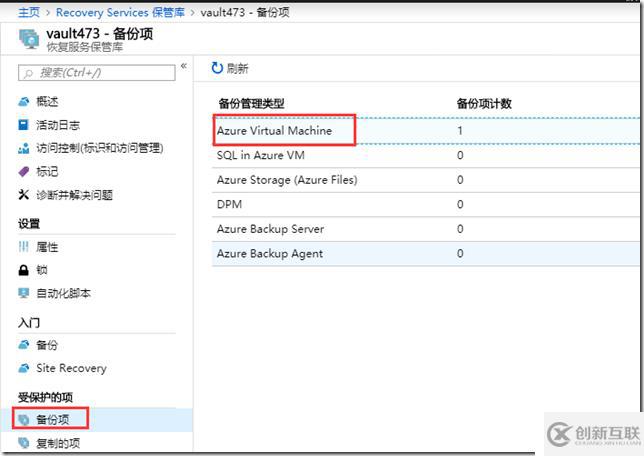The image size is (644, 456).
Task: Click the 活动日志 activity log icon
Action: (24, 124)
